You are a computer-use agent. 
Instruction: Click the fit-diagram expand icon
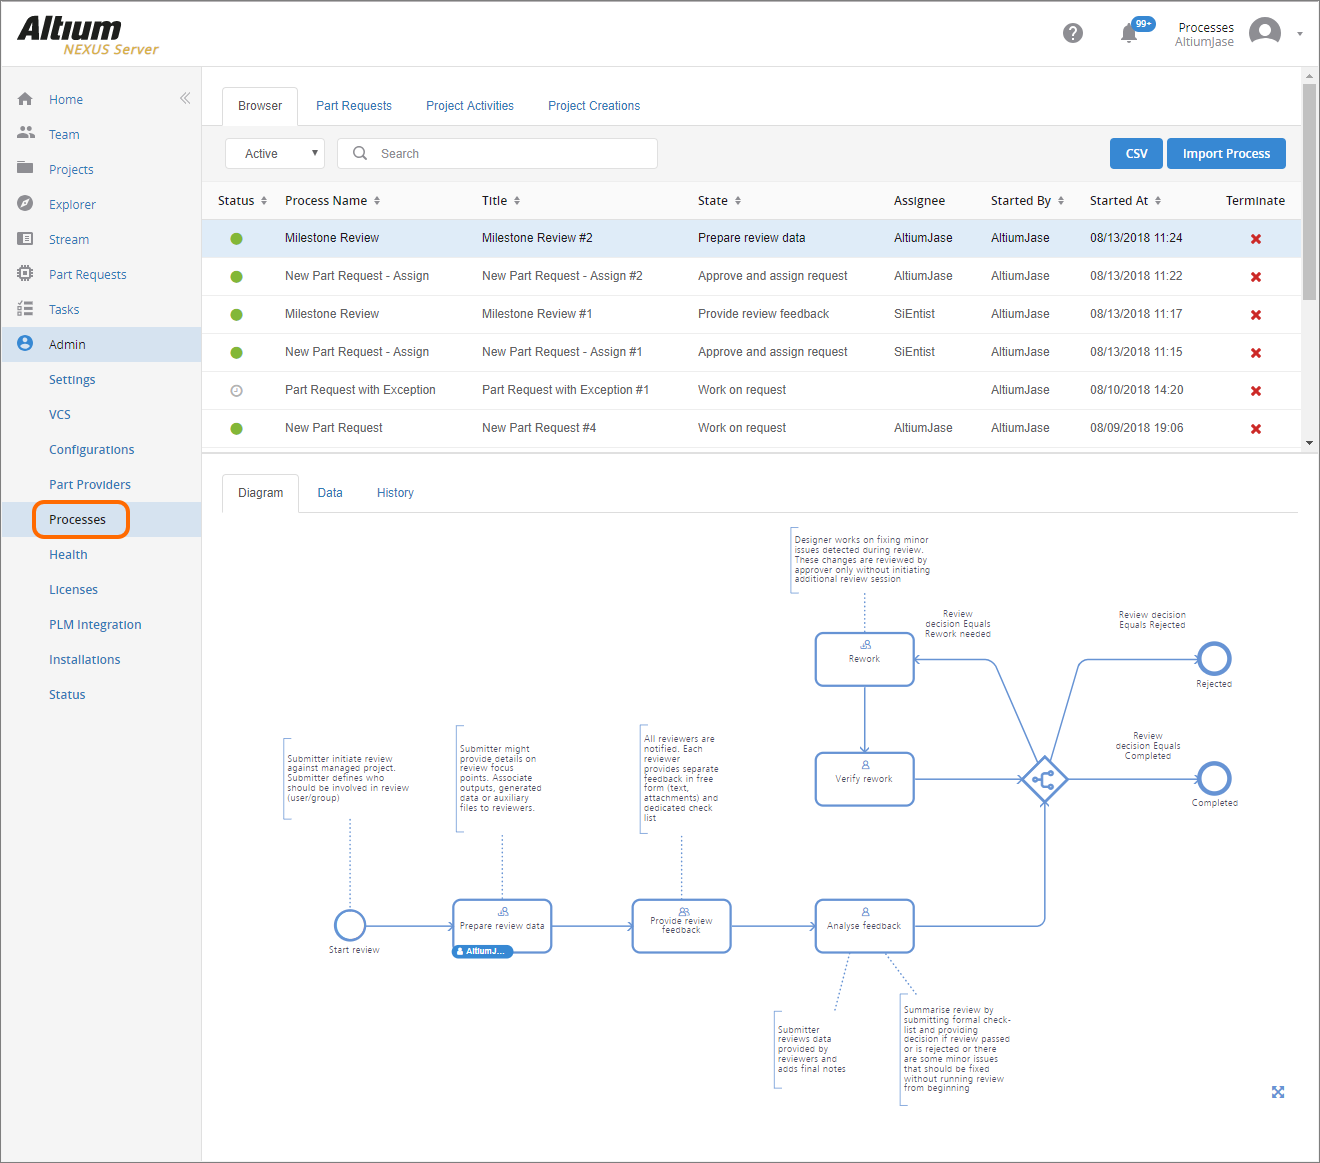click(1277, 1092)
